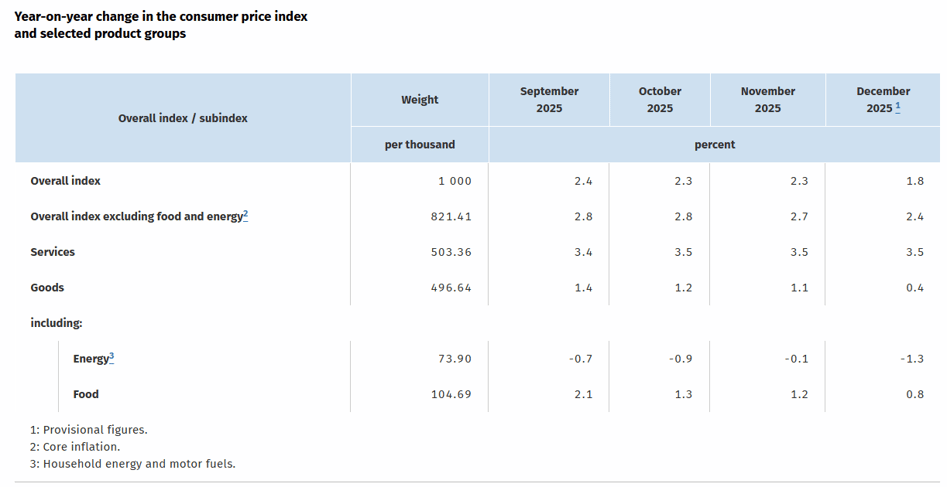This screenshot has height=487, width=947.
Task: Click the Energy weight value 73.90
Action: pyautogui.click(x=453, y=358)
